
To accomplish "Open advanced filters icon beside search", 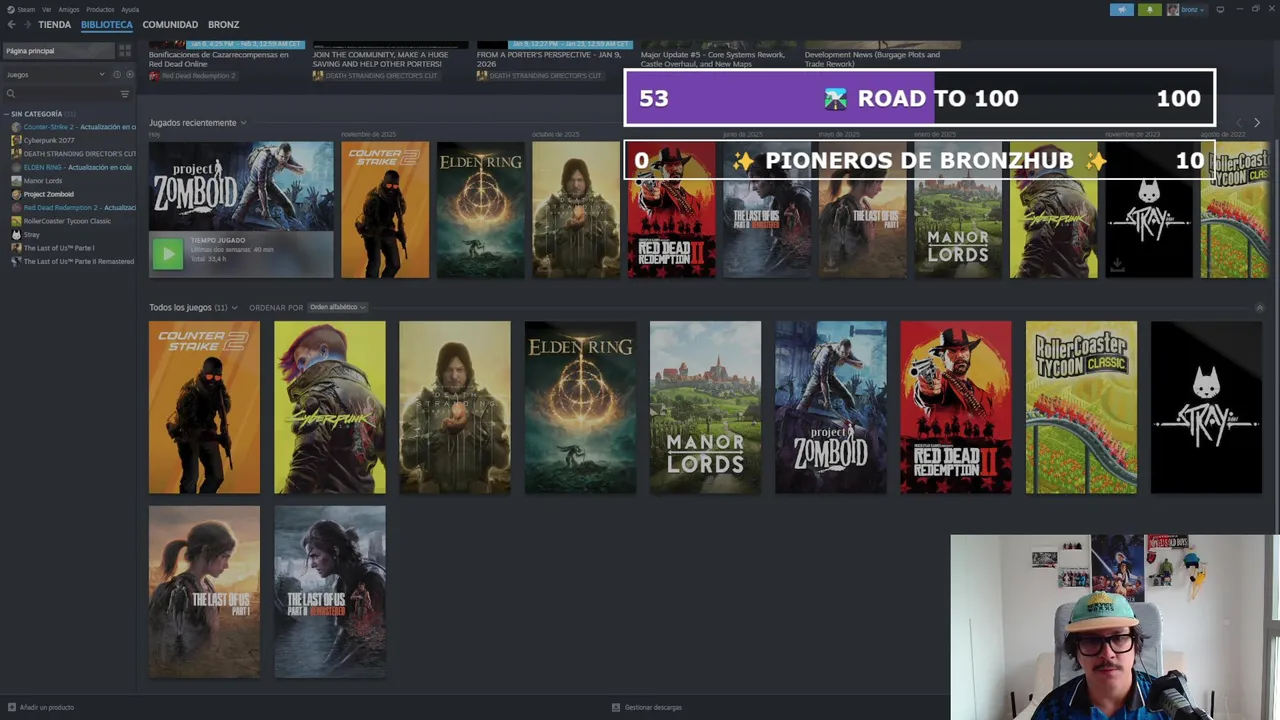I will pyautogui.click(x=125, y=94).
